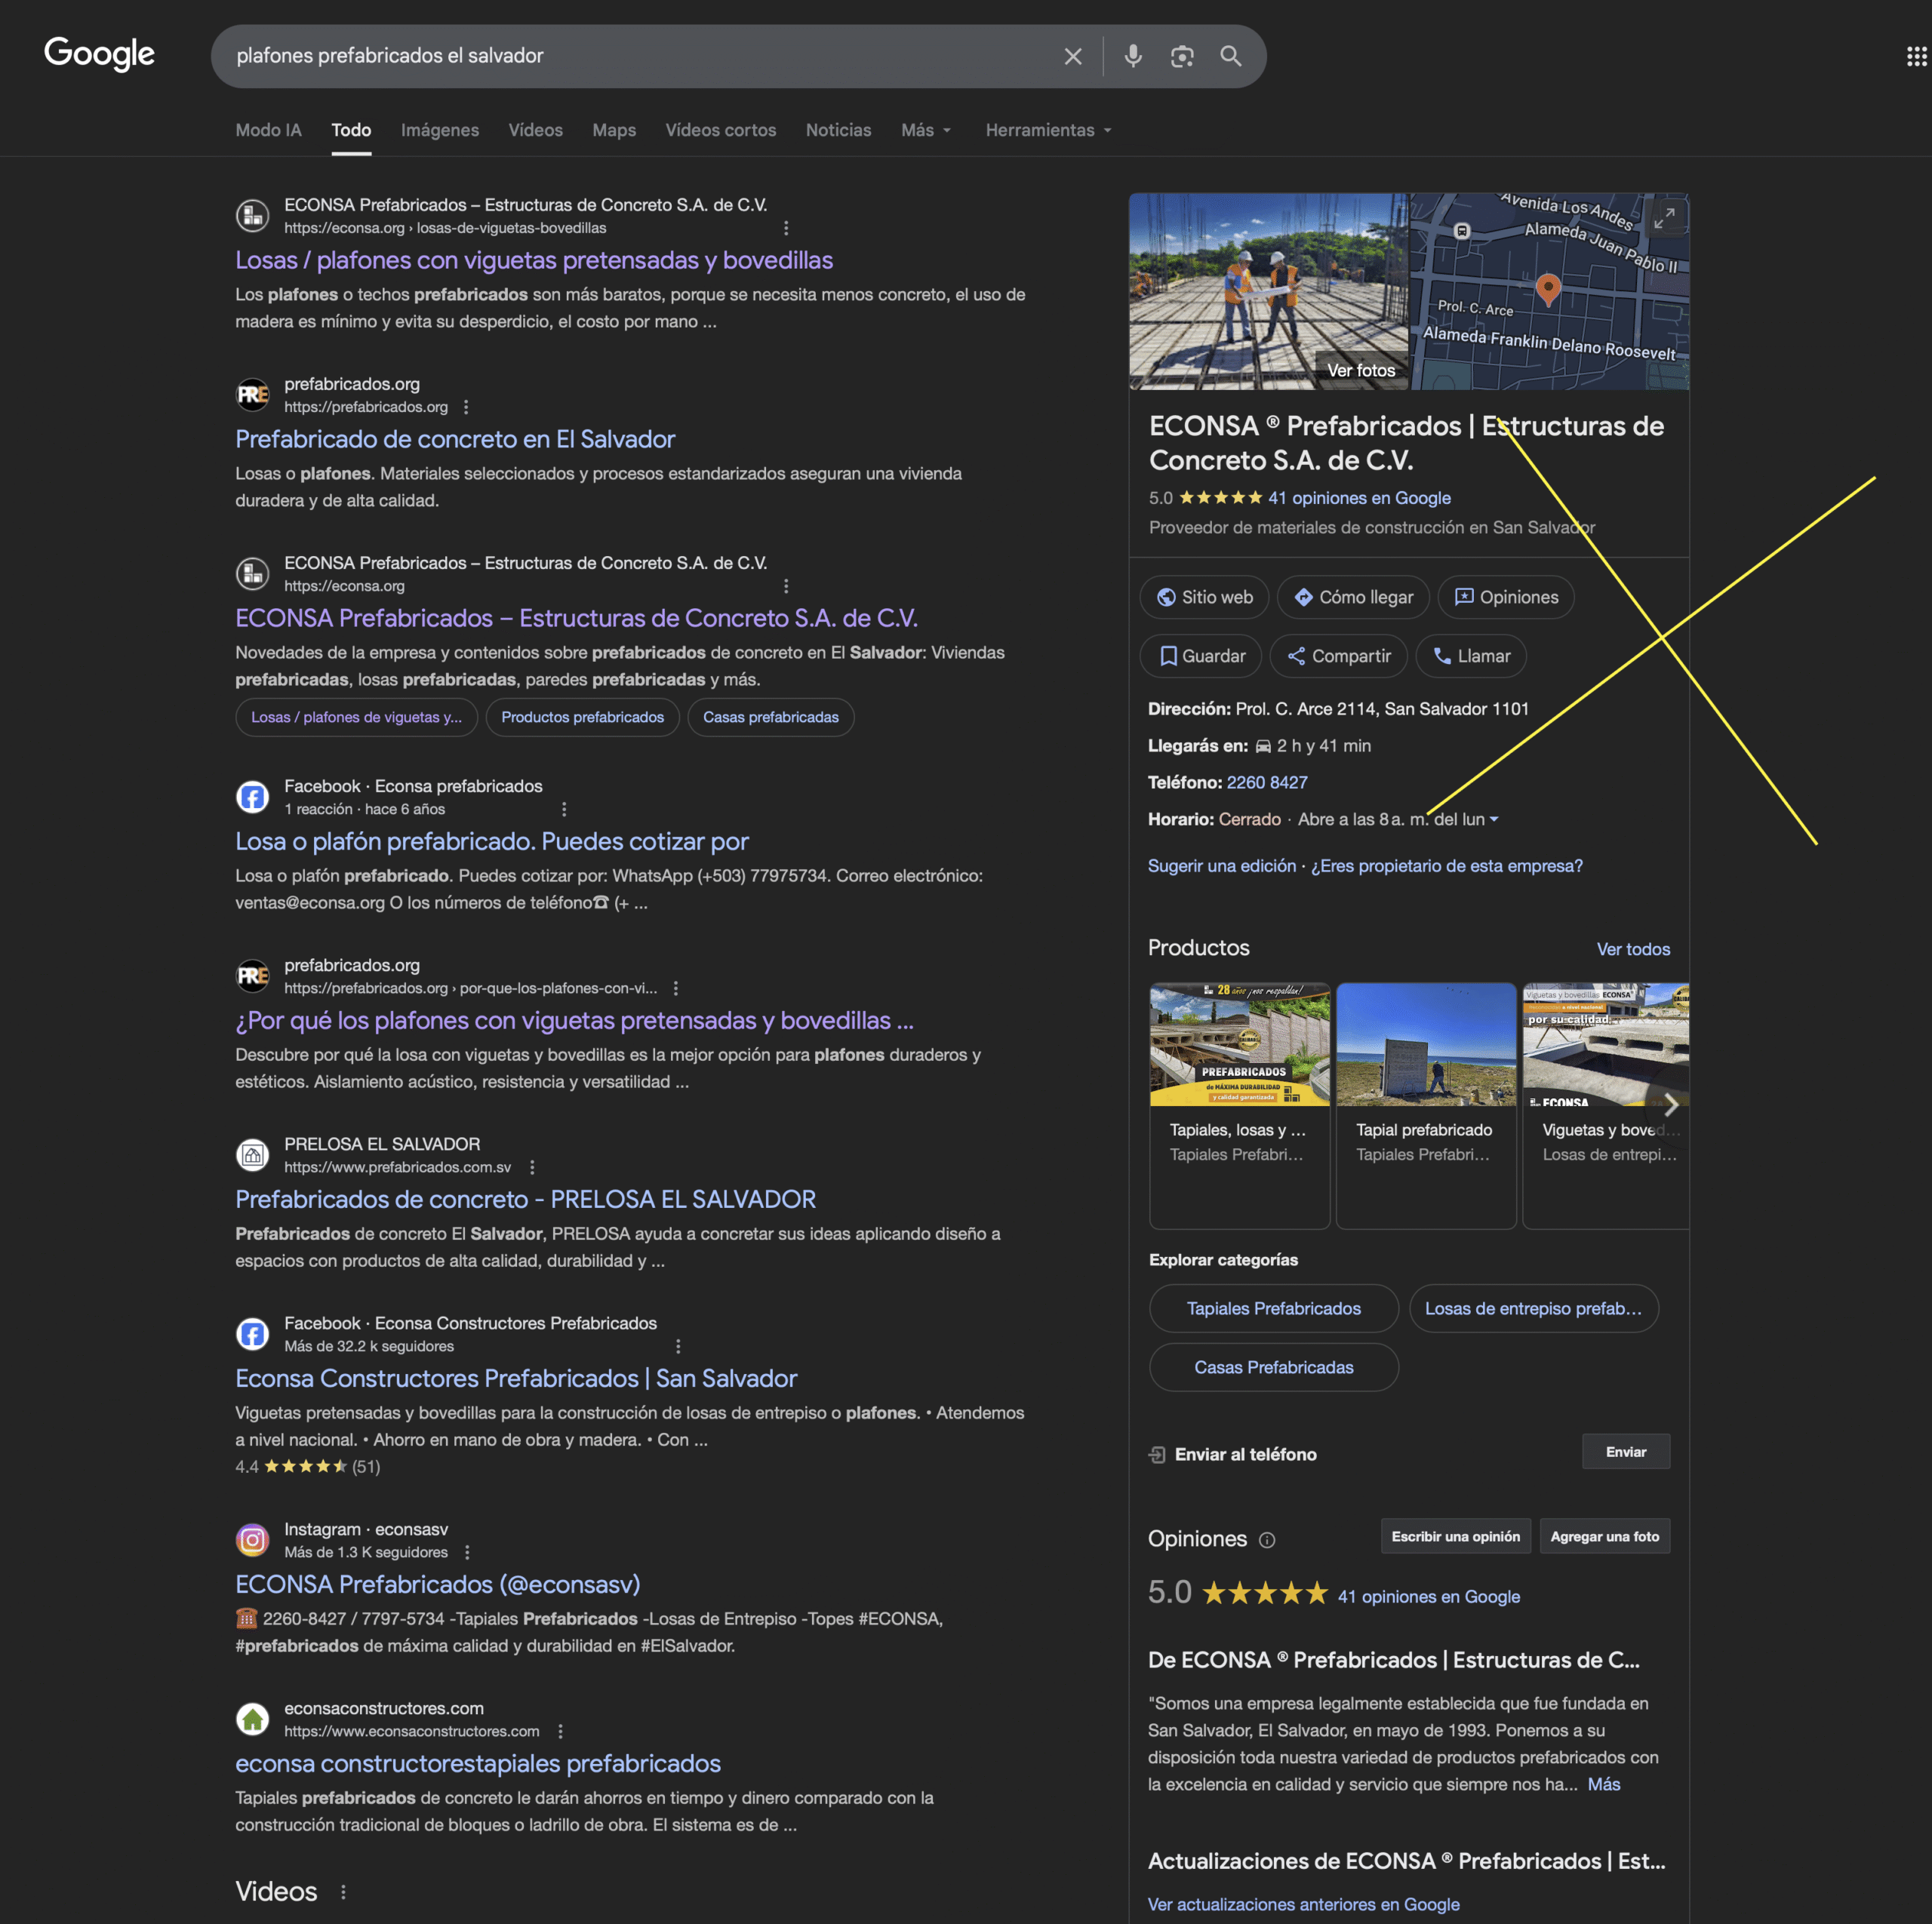
Task: Click the econsaconstructores.com house favicon
Action: (x=252, y=1719)
